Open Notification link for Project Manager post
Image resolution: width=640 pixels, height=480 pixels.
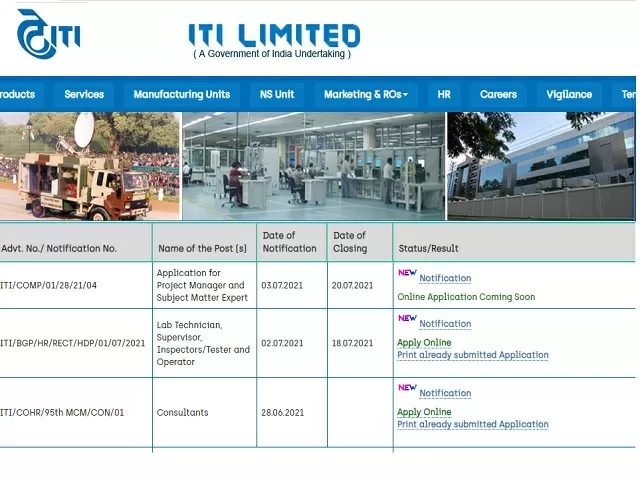(445, 279)
